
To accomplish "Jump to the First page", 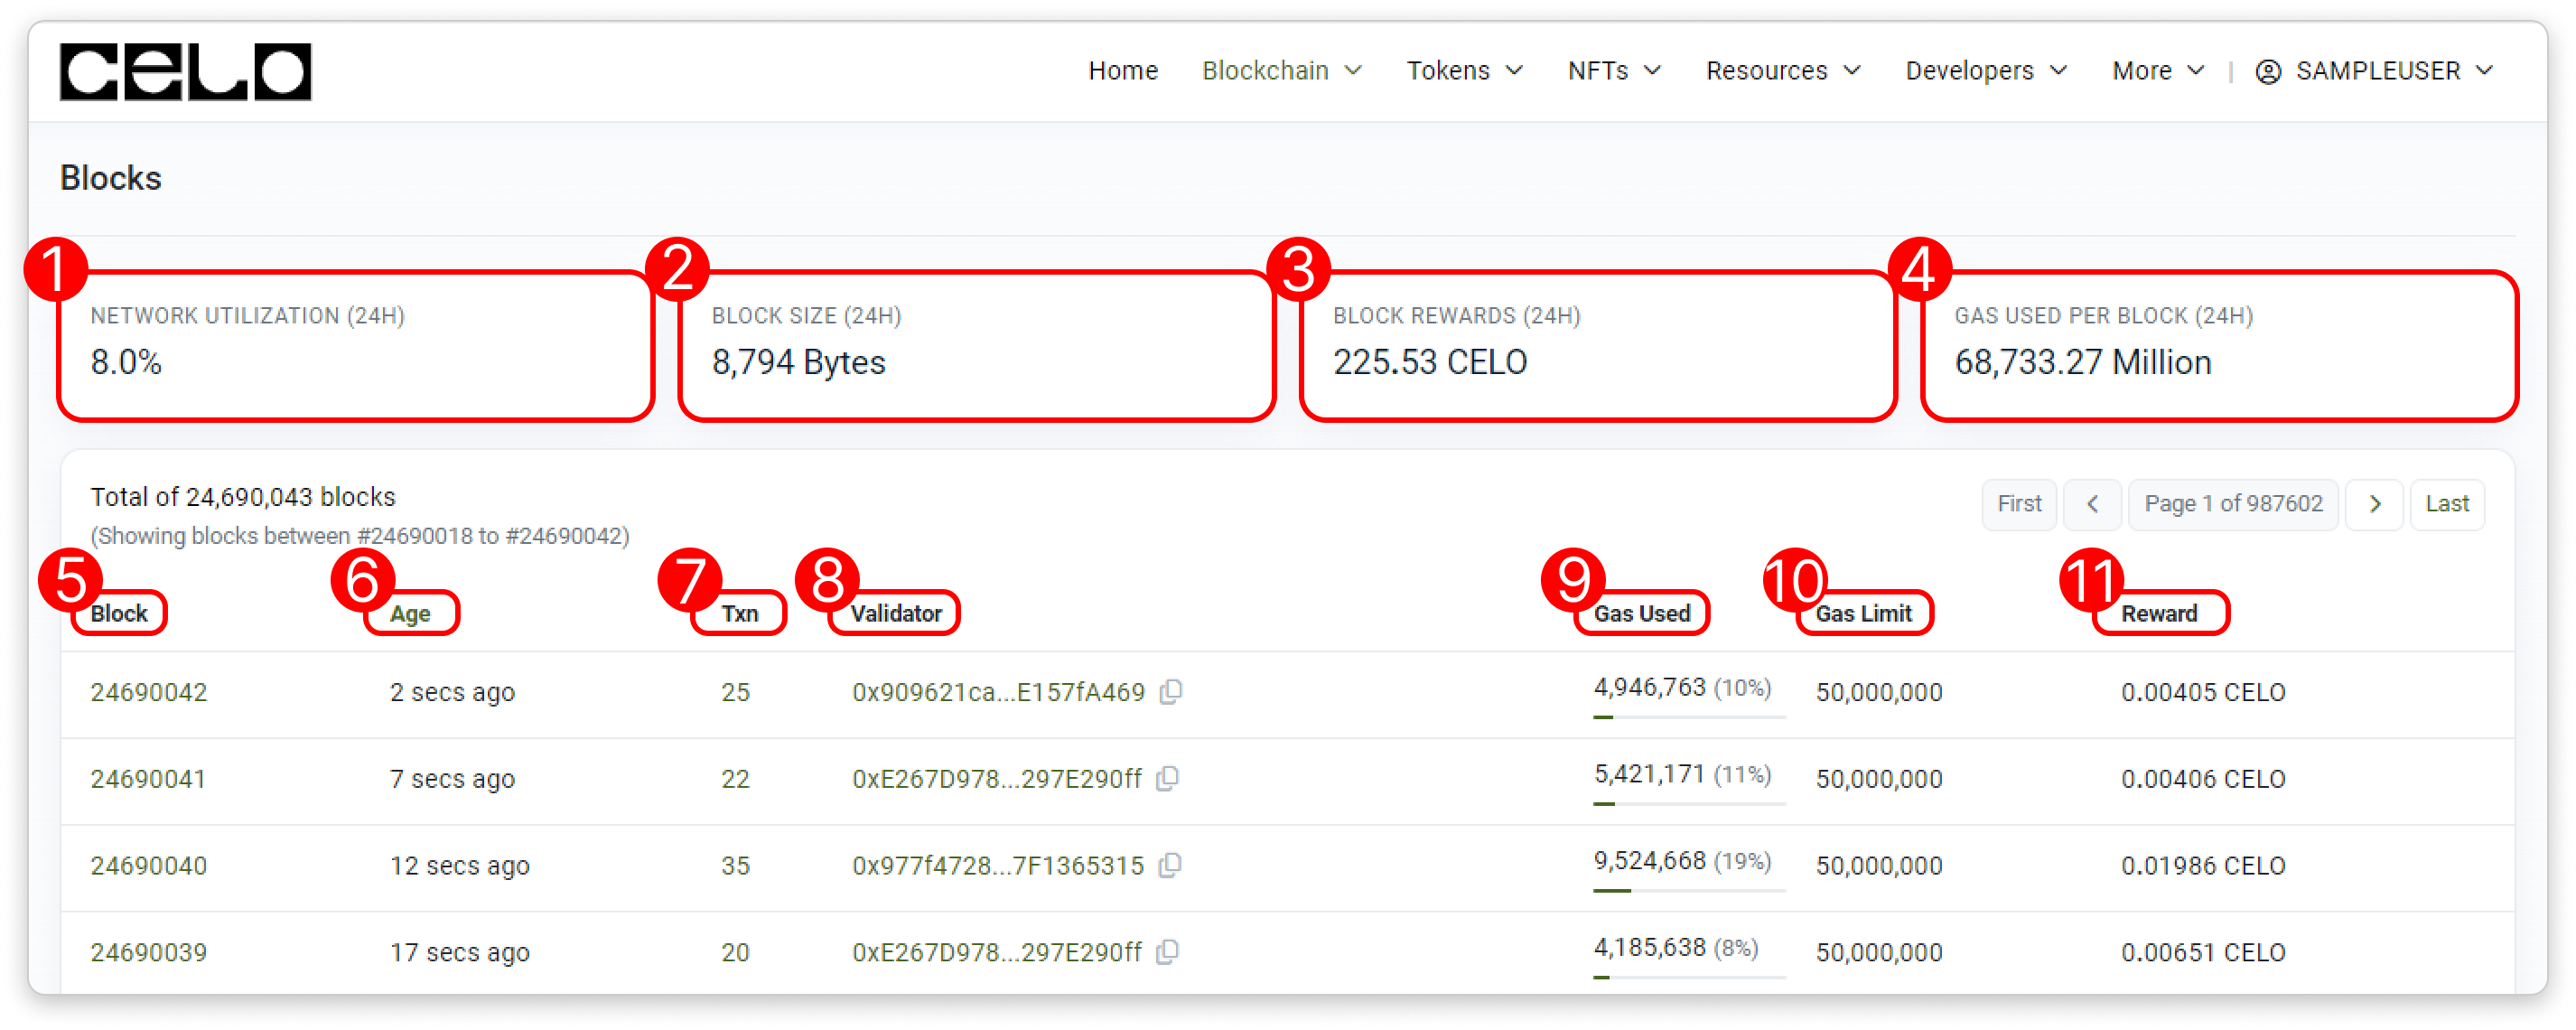I will click(2018, 504).
